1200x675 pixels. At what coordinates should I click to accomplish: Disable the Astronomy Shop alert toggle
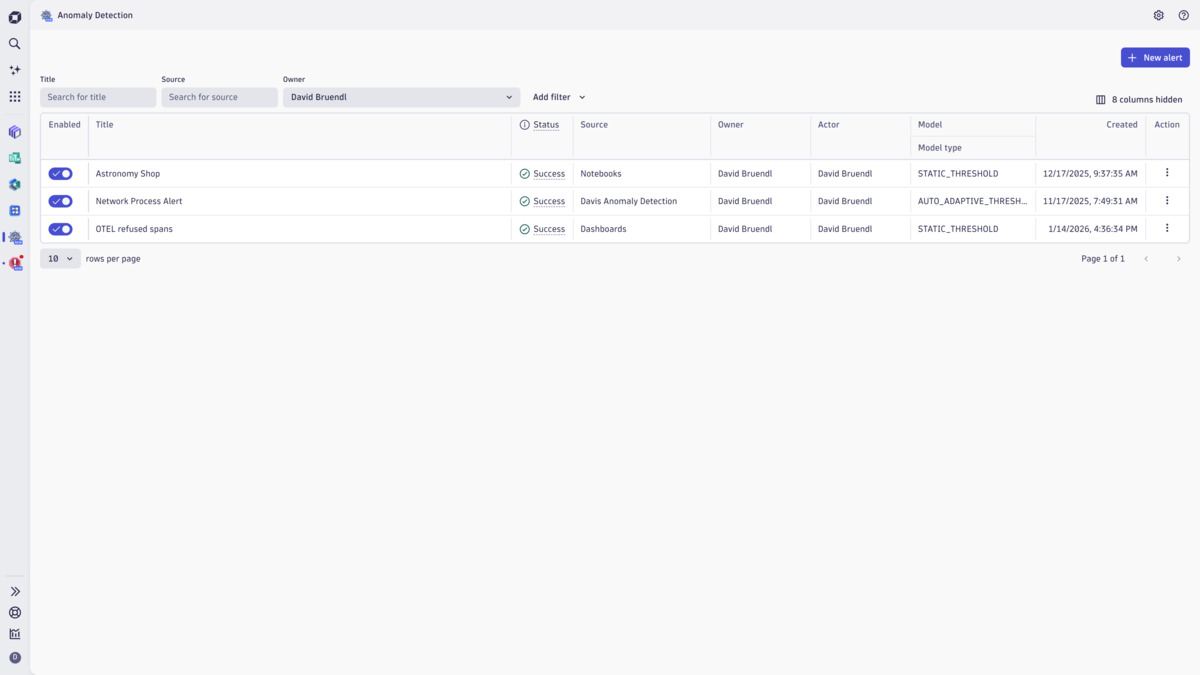[60, 173]
